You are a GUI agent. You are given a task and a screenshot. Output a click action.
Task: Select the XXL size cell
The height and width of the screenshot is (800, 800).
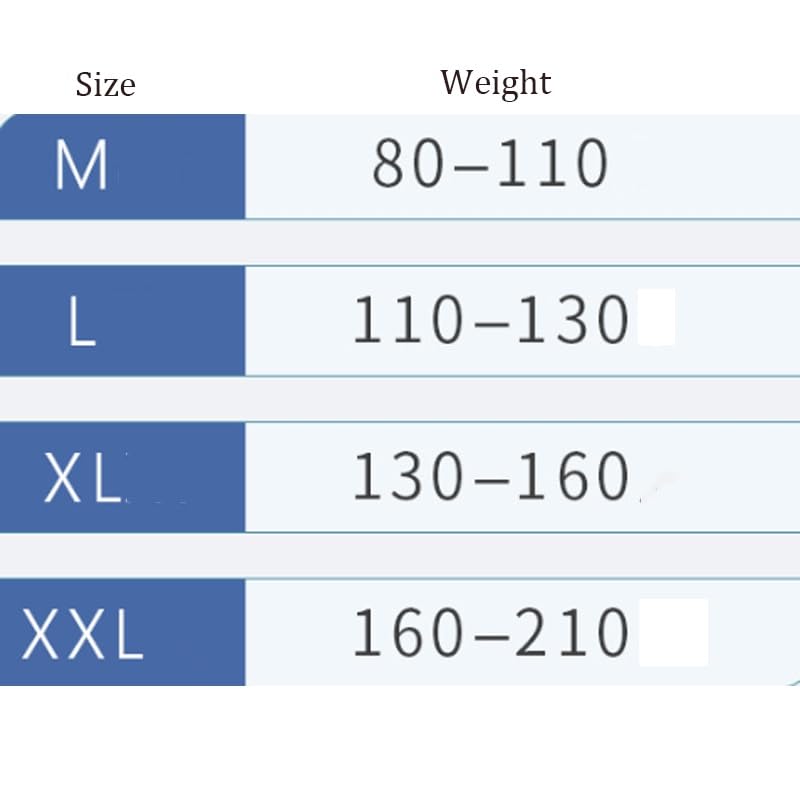(x=122, y=633)
